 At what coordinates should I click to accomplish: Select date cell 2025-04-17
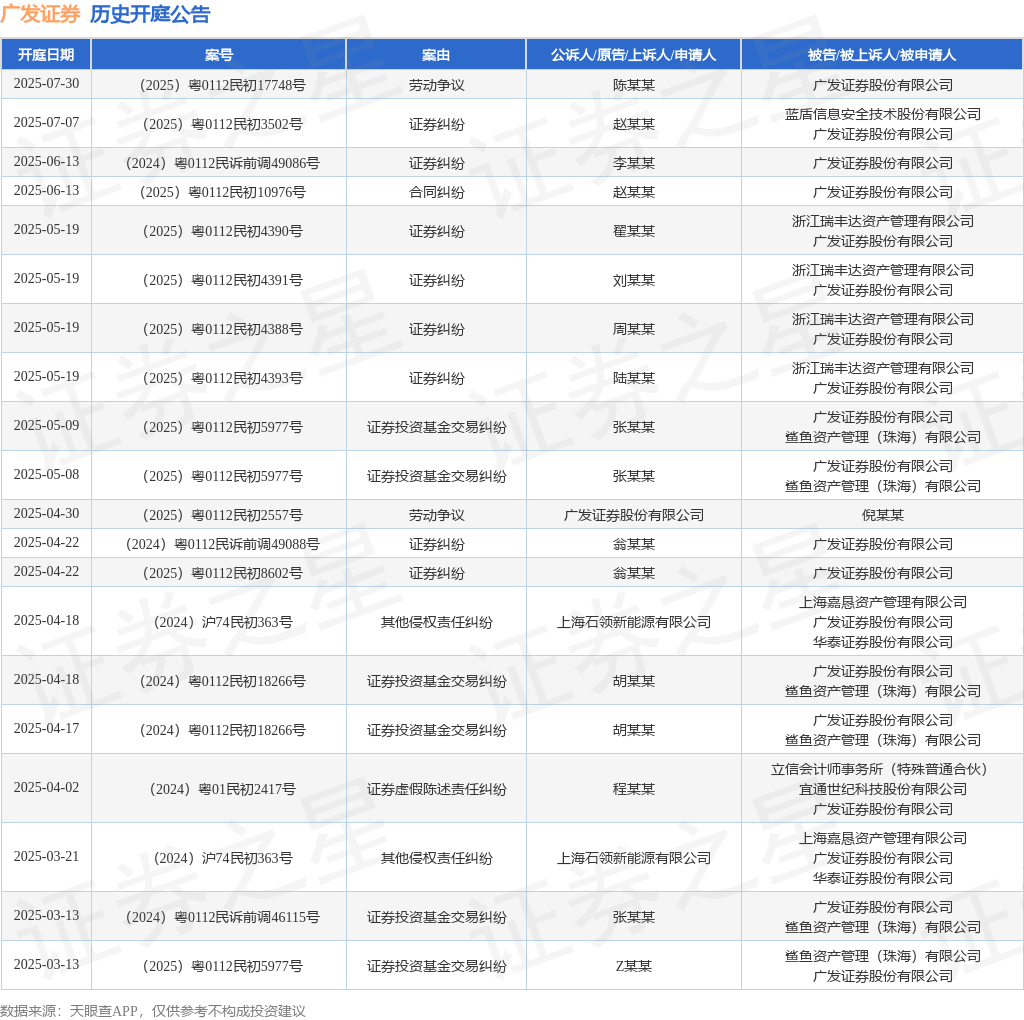click(x=46, y=729)
